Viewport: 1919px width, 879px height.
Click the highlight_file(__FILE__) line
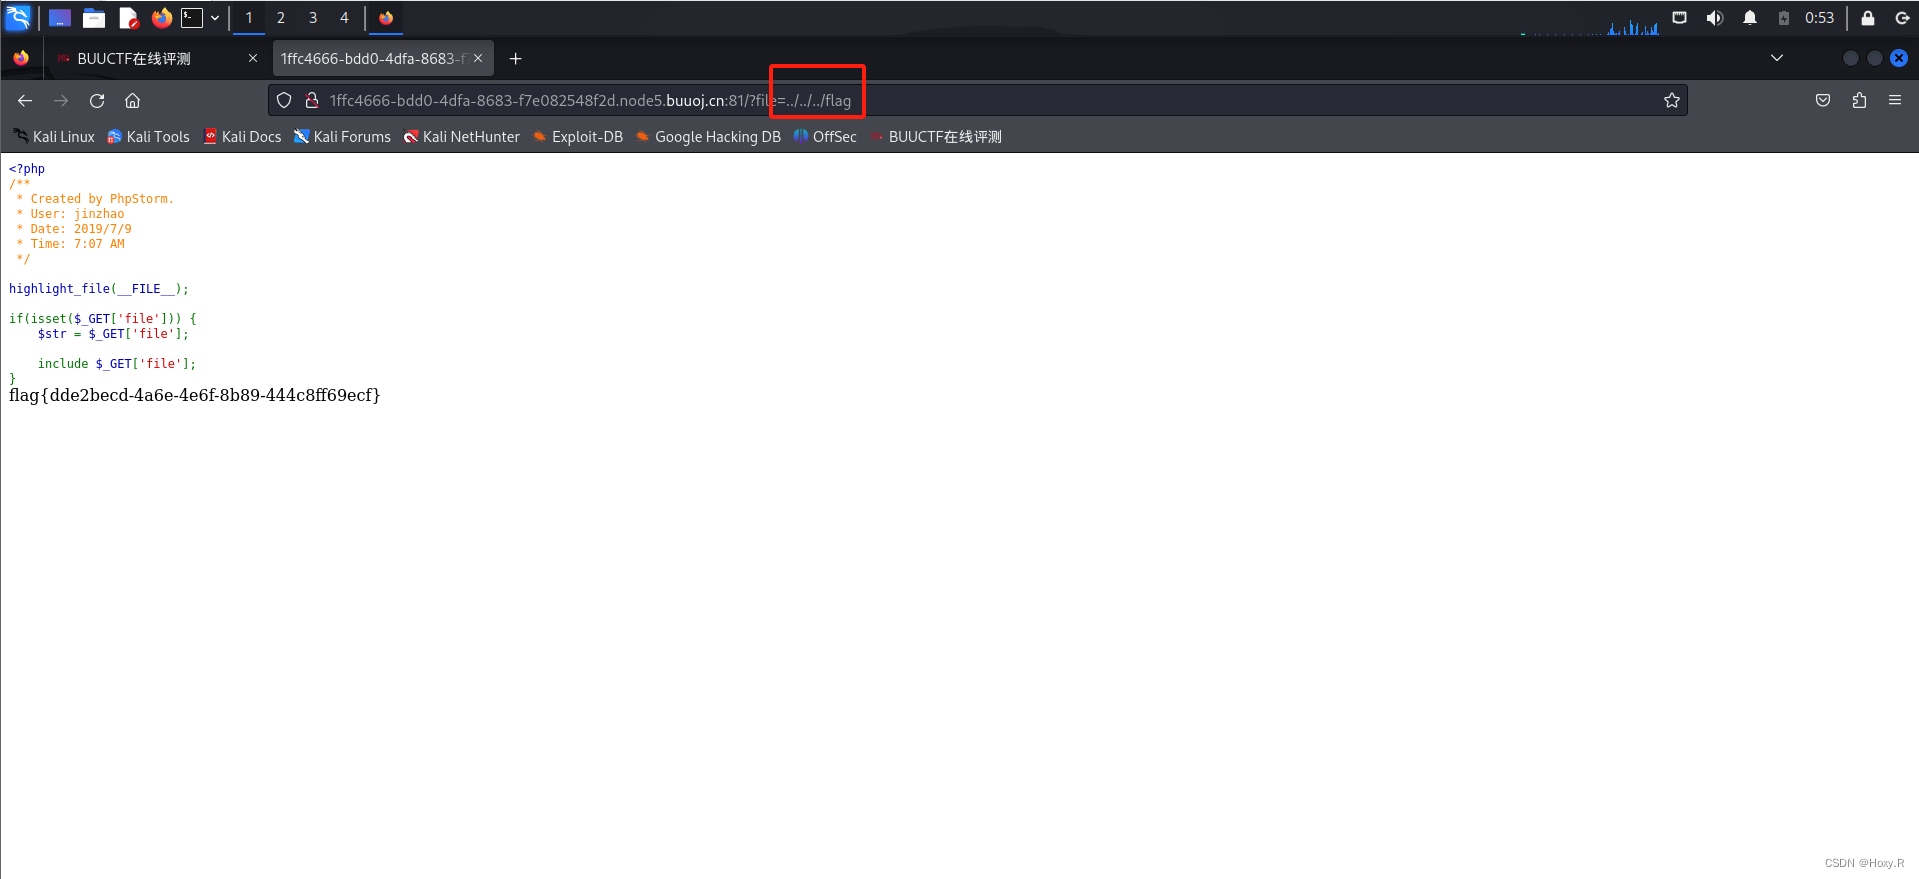point(99,289)
